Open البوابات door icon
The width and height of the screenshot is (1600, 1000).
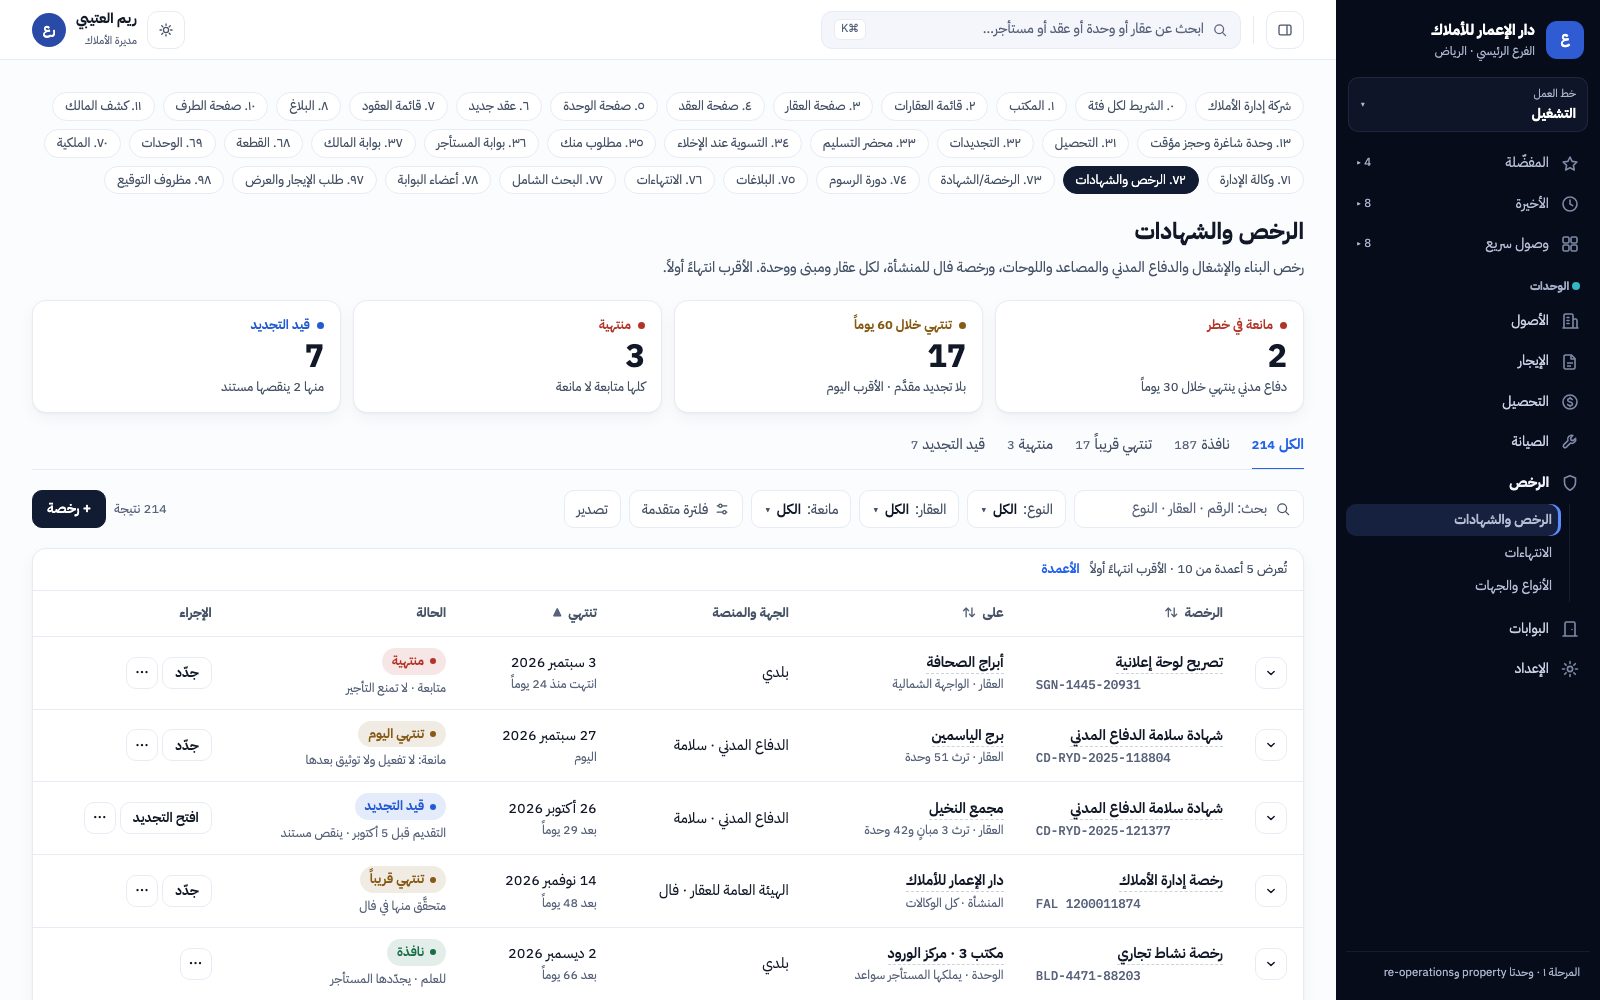tap(1570, 629)
